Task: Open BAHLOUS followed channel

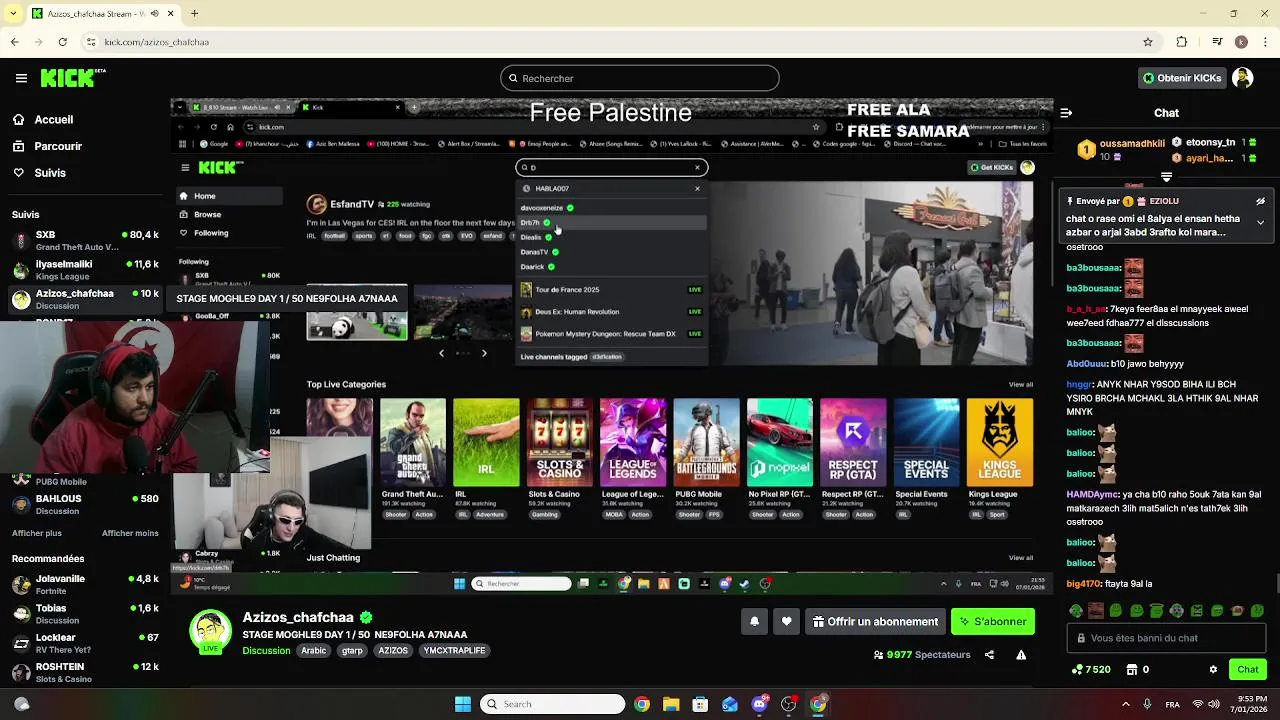Action: pos(85,504)
